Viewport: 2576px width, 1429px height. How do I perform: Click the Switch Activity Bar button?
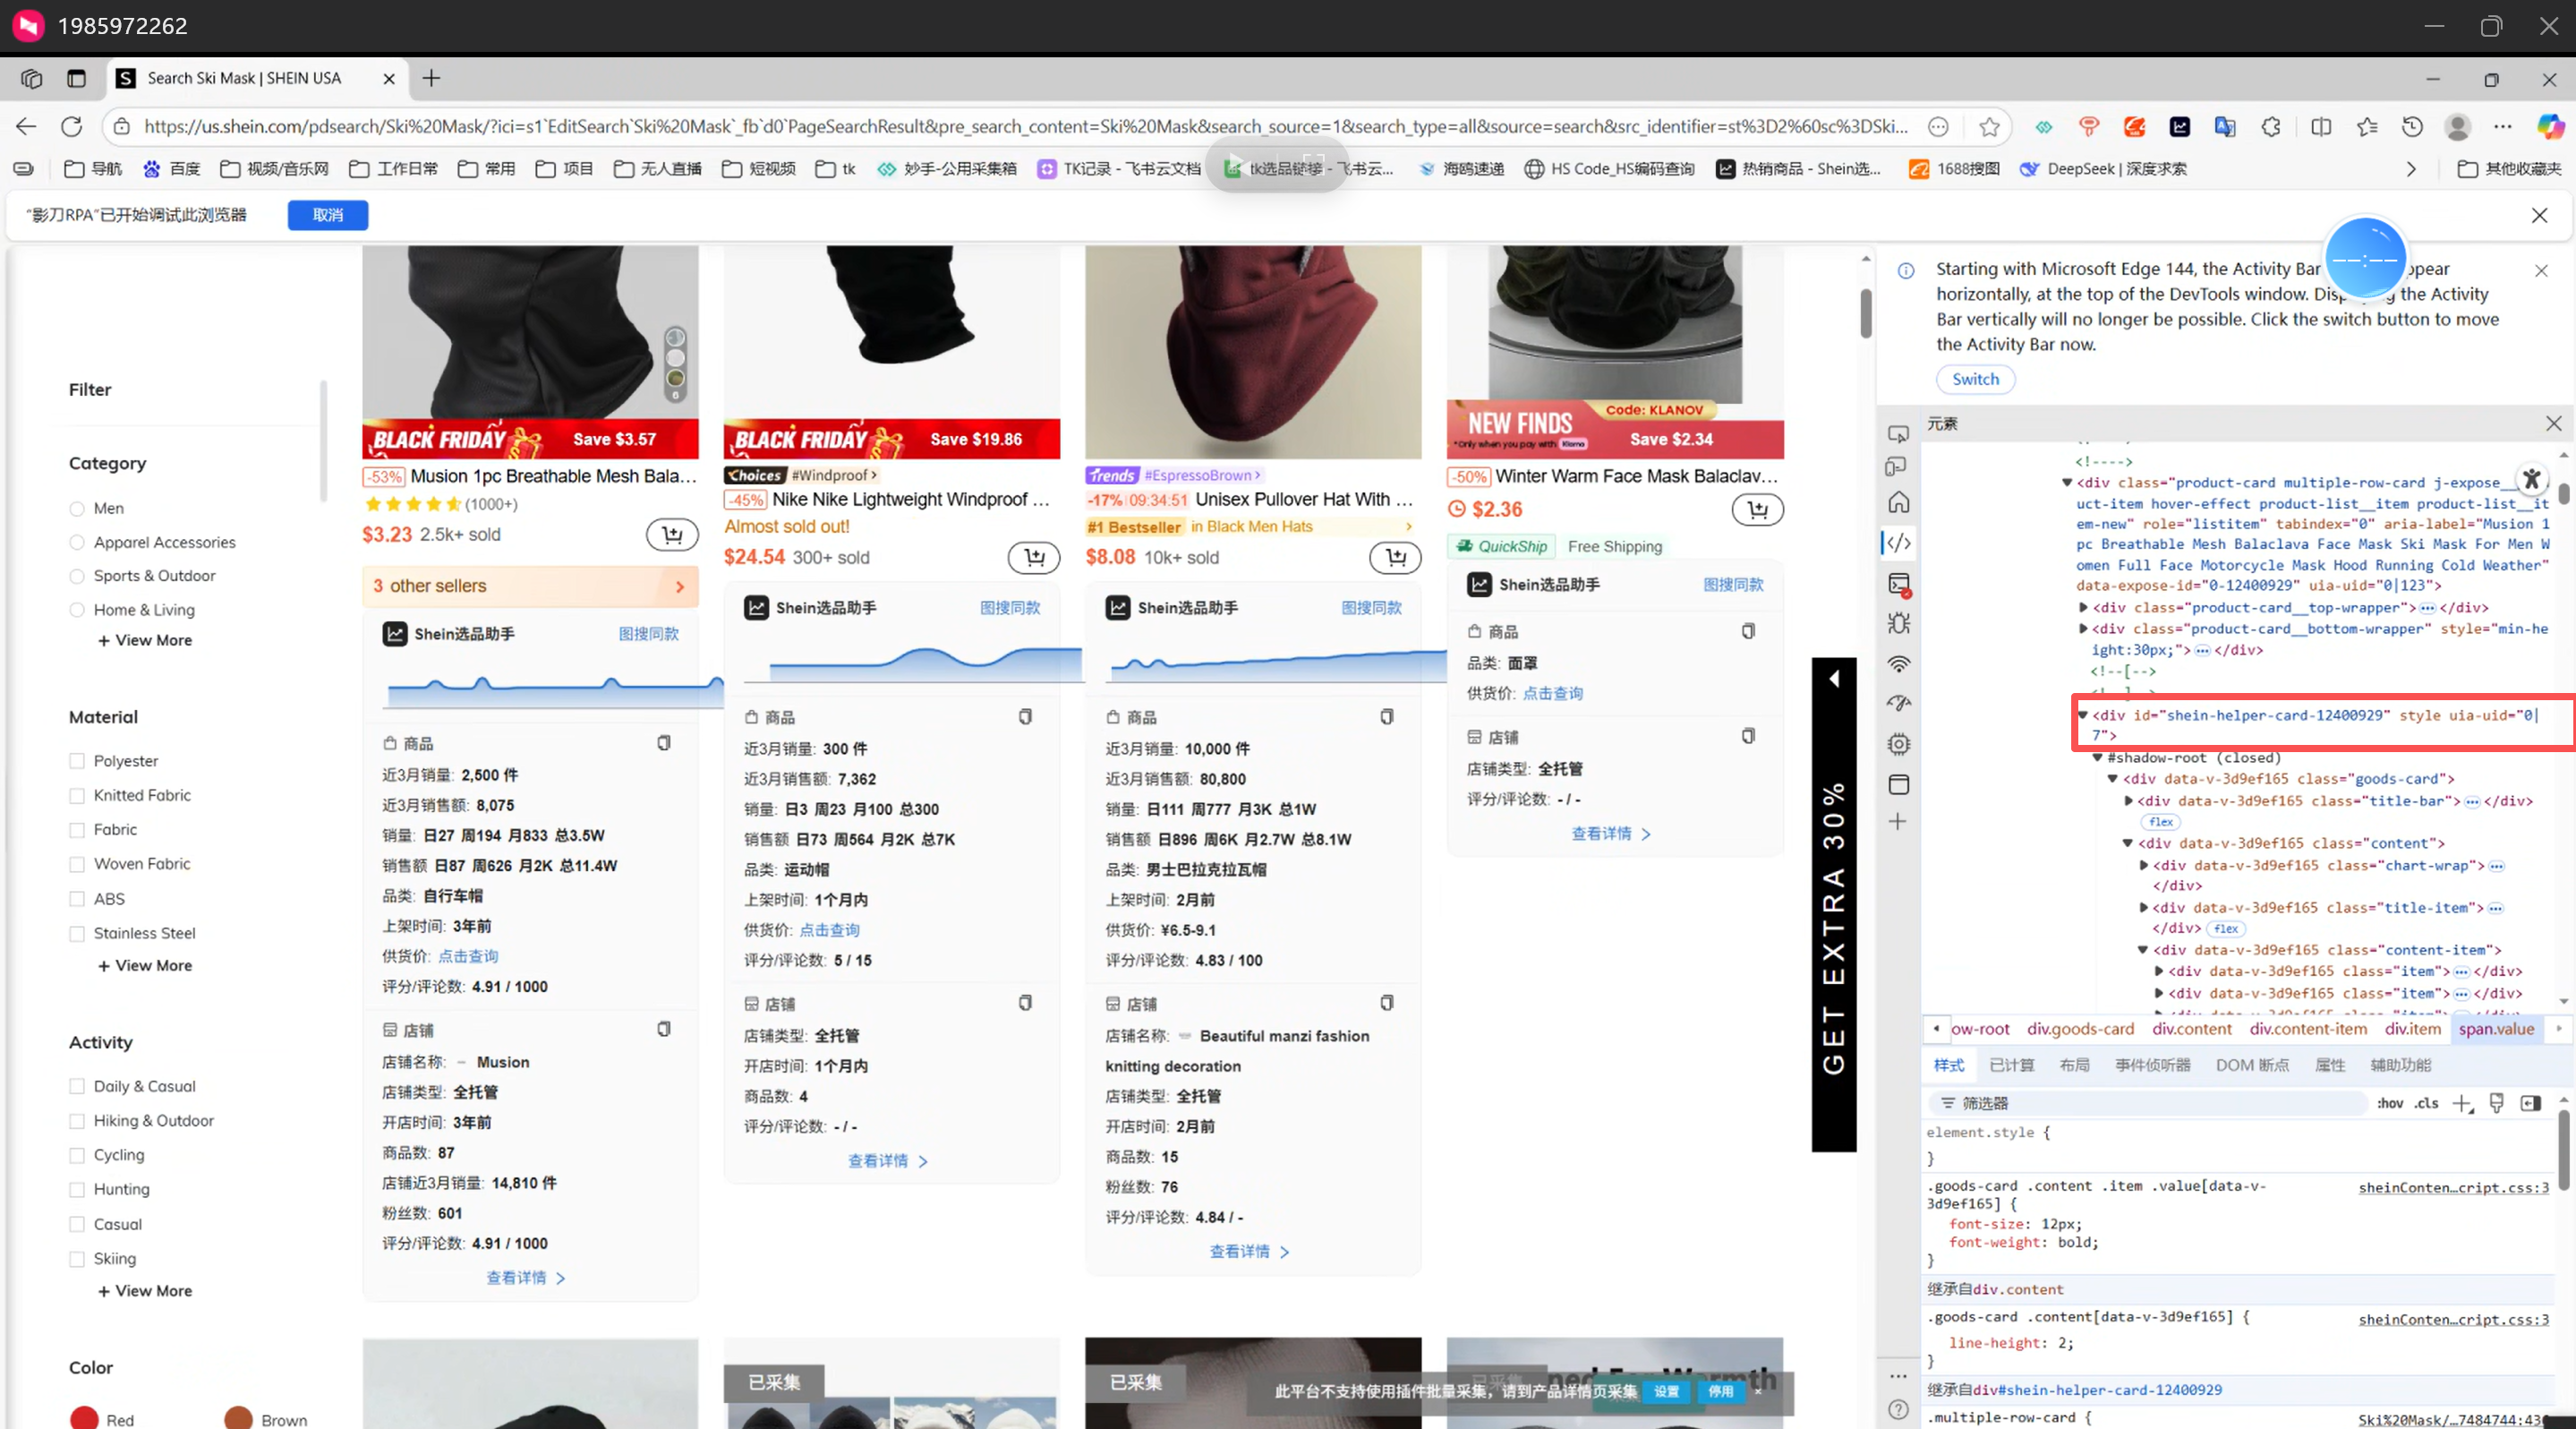[x=1975, y=380]
